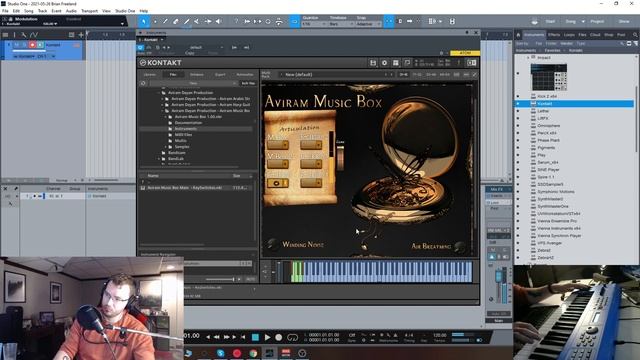
Task: Select Omnisphere in instrument browser list
Action: click(x=548, y=126)
